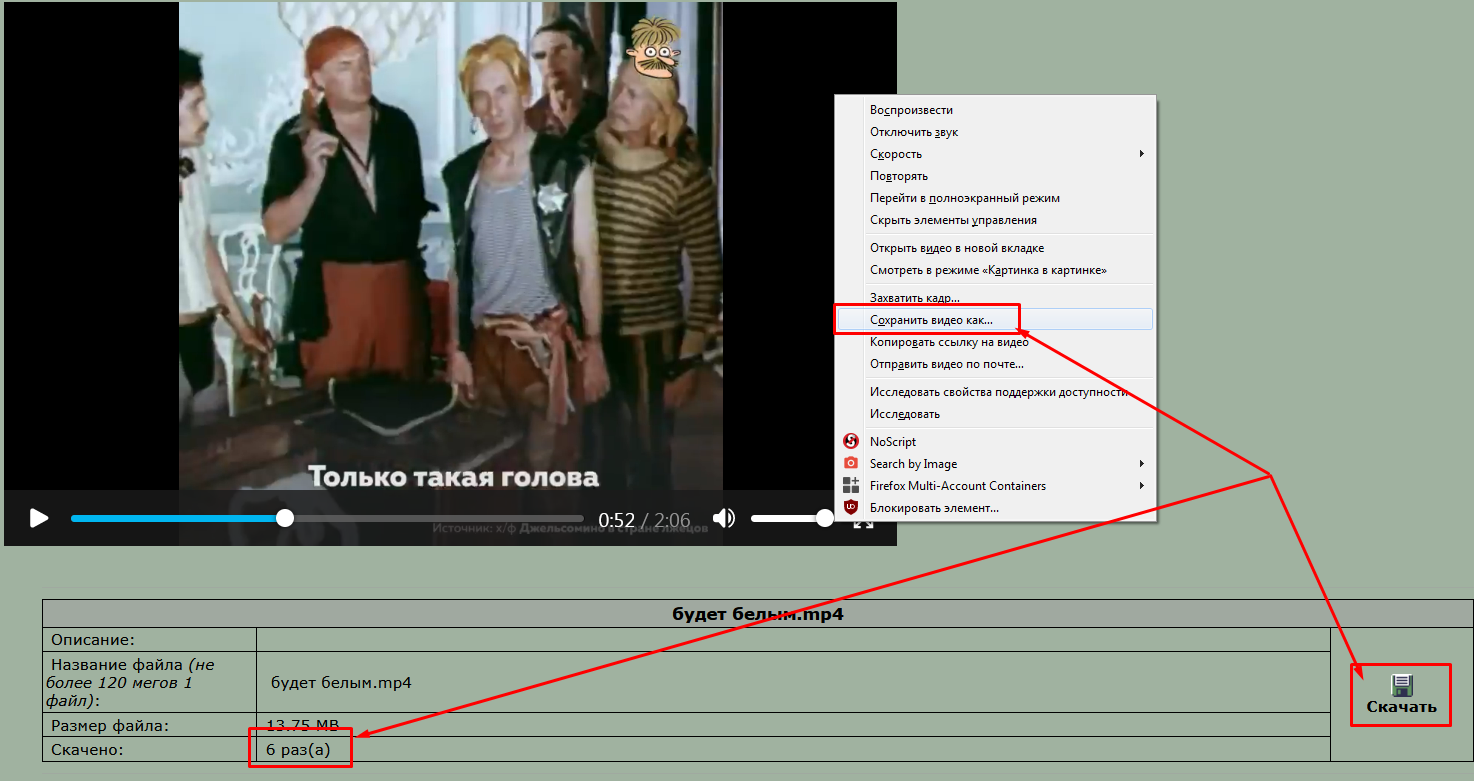Select "Скрыть элементы управления"
The image size is (1474, 781).
click(953, 220)
